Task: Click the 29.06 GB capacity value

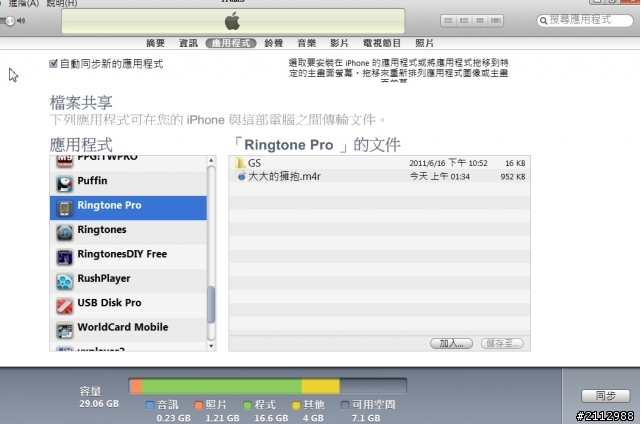Action: pos(99,404)
